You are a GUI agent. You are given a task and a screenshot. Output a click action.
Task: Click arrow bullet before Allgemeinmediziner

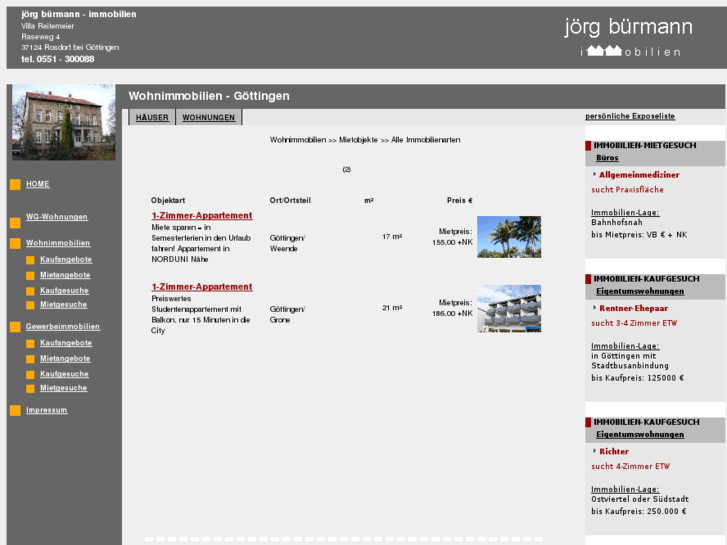[x=594, y=174]
